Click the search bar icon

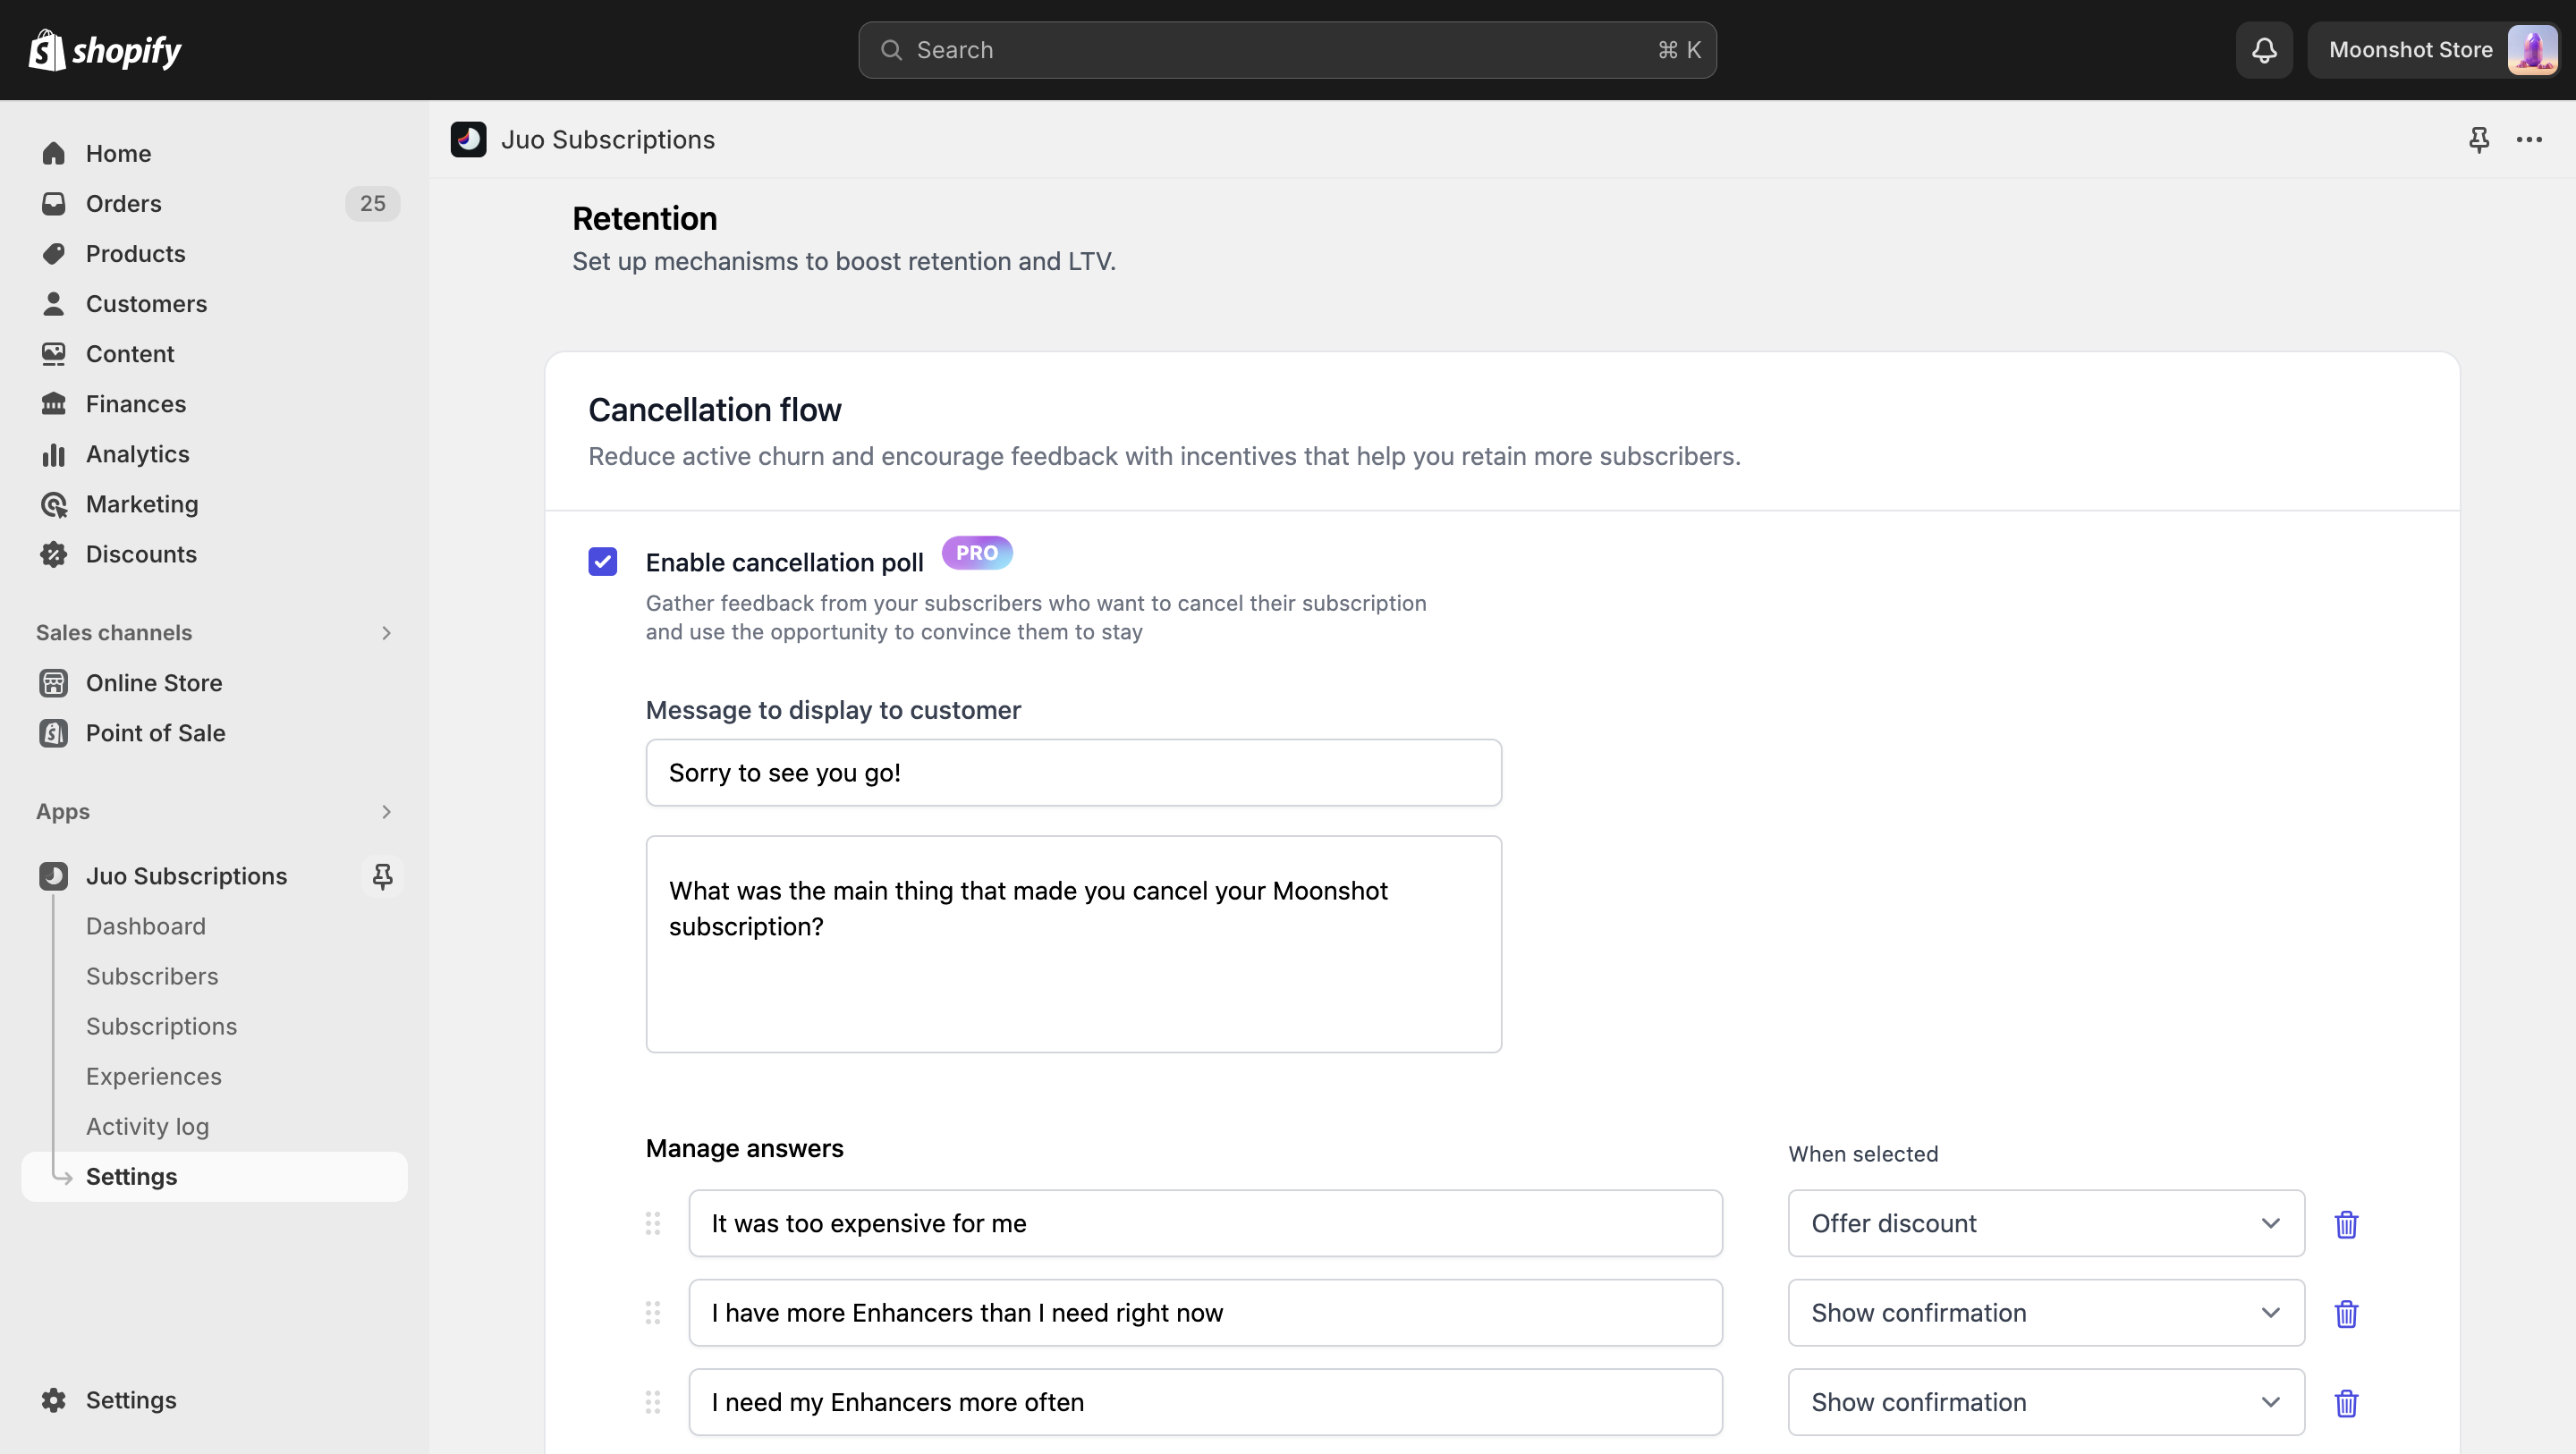890,49
